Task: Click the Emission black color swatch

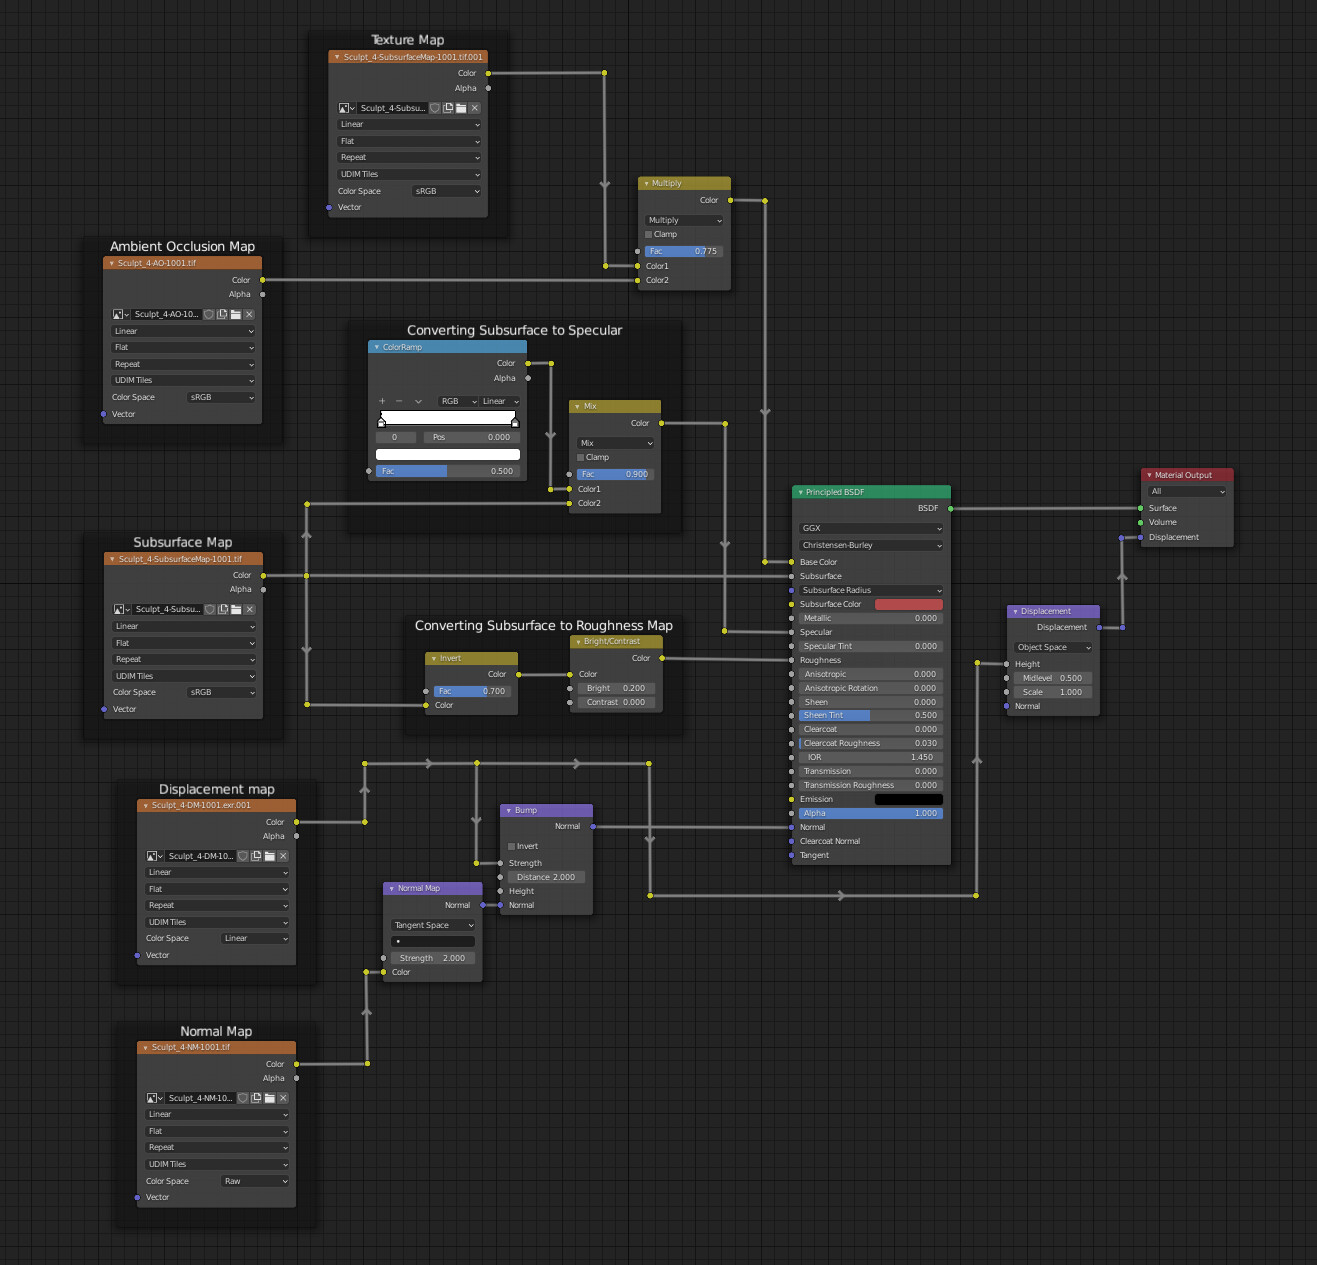Action: (909, 799)
